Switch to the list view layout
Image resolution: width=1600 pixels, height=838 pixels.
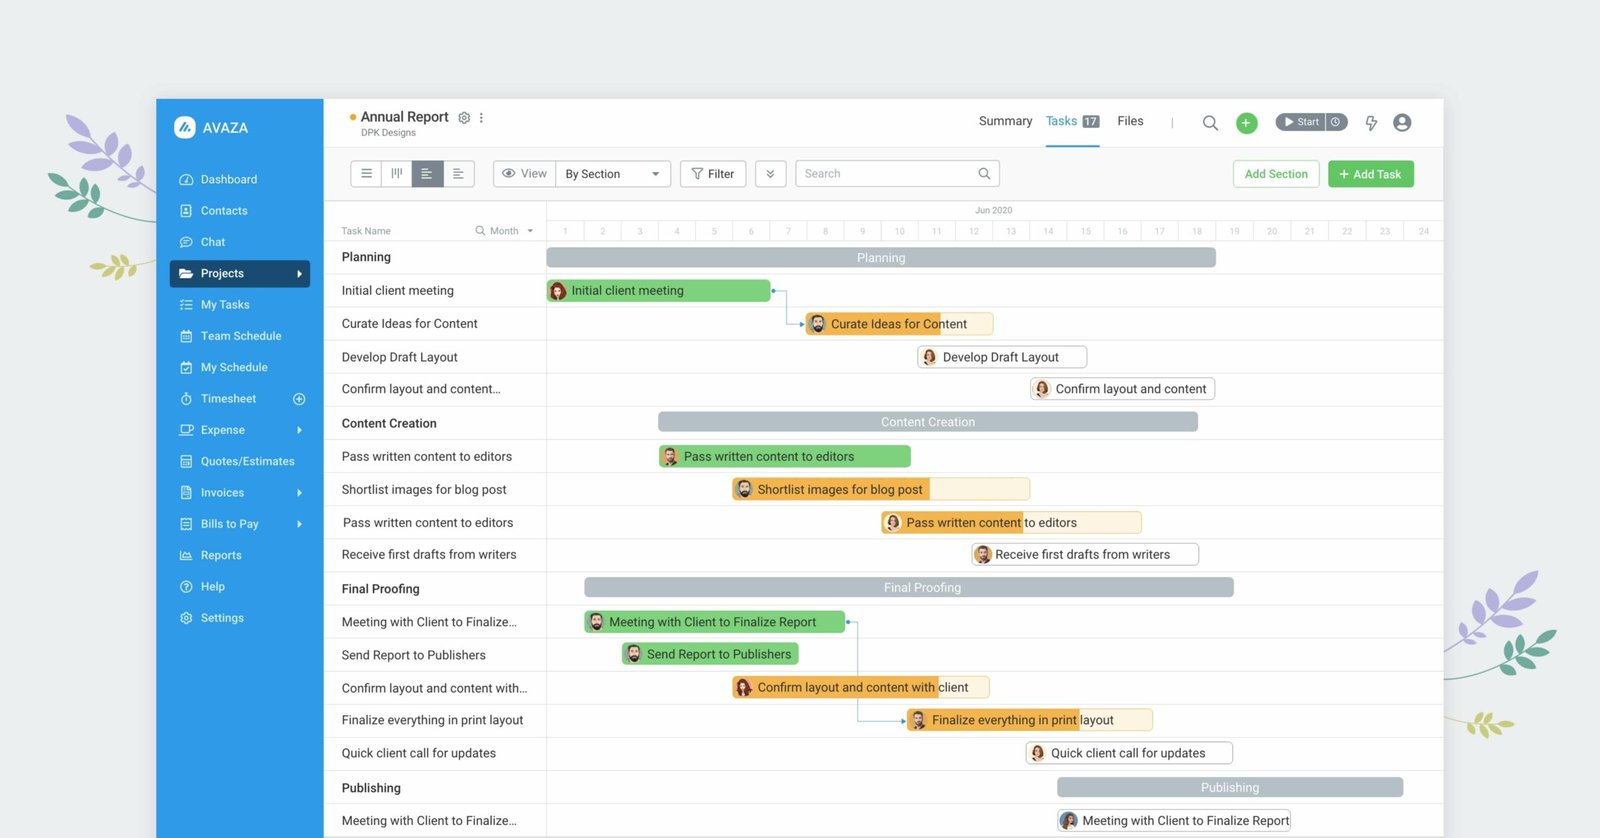366,174
